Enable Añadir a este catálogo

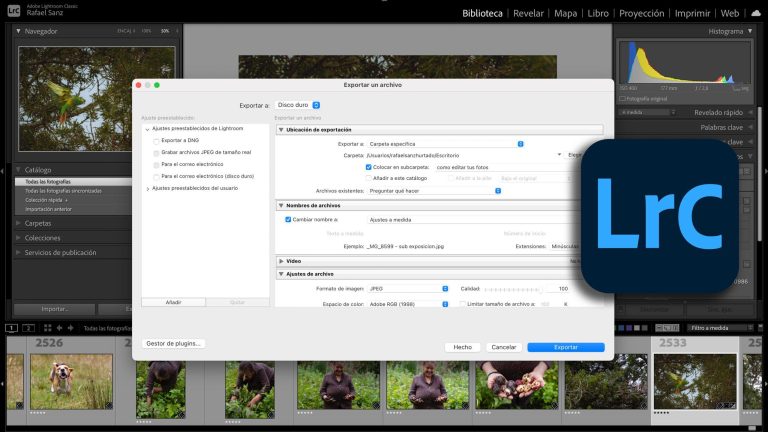(368, 178)
